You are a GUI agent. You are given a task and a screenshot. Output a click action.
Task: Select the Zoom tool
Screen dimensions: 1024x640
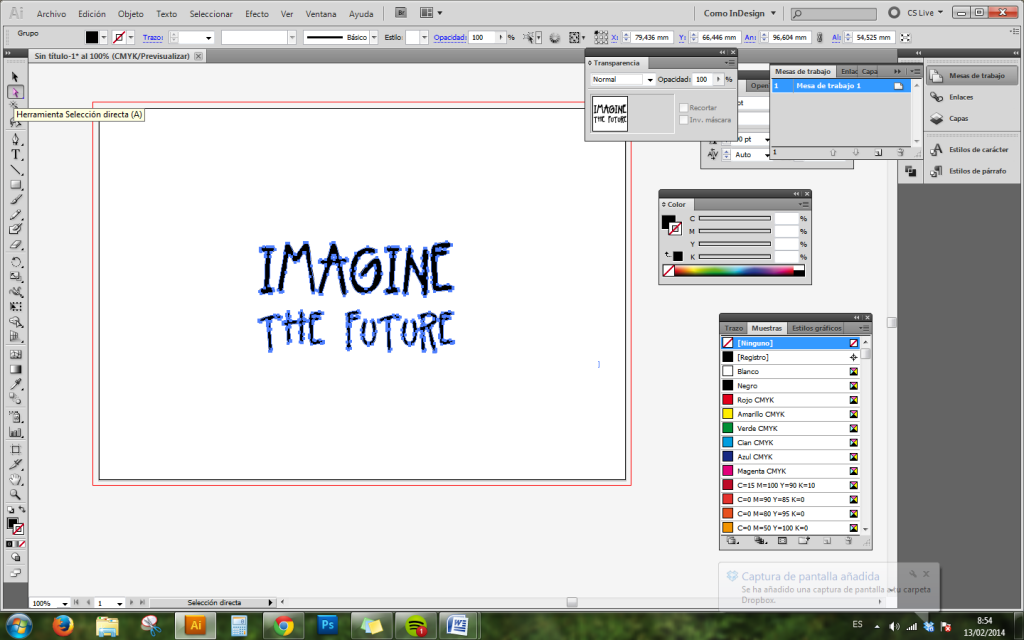[x=16, y=493]
